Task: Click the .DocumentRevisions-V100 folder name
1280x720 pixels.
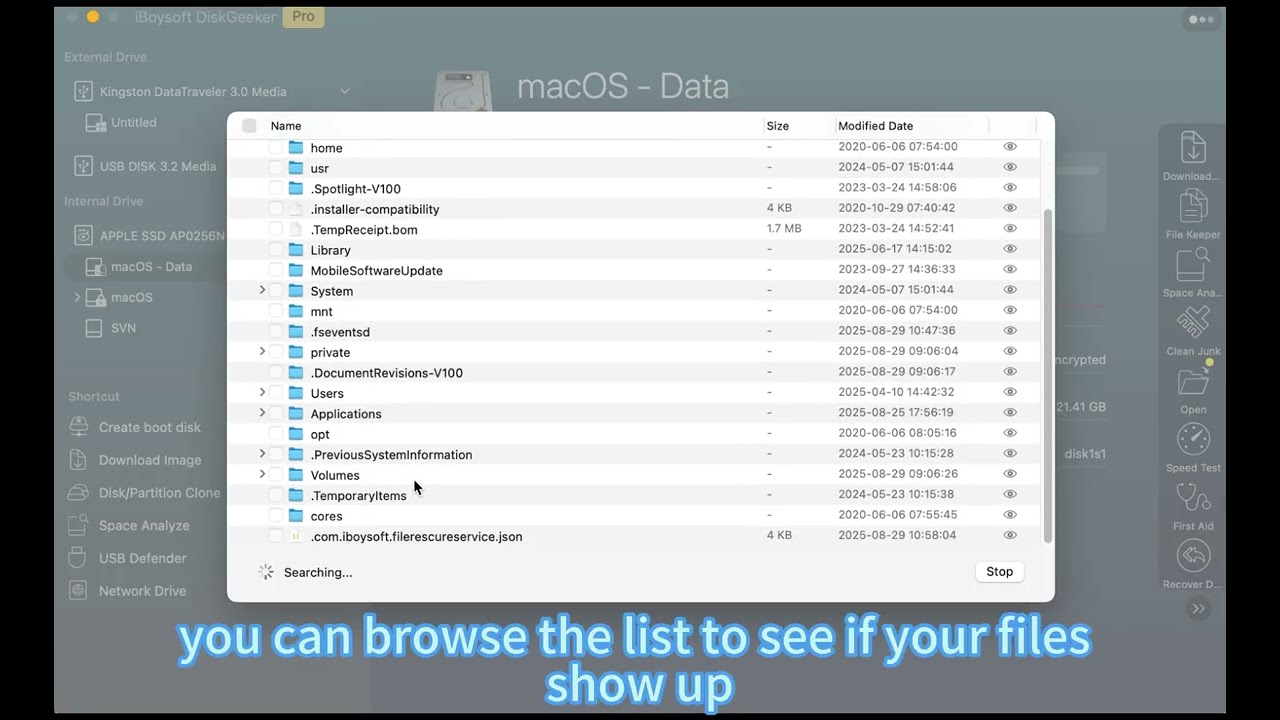Action: [386, 373]
